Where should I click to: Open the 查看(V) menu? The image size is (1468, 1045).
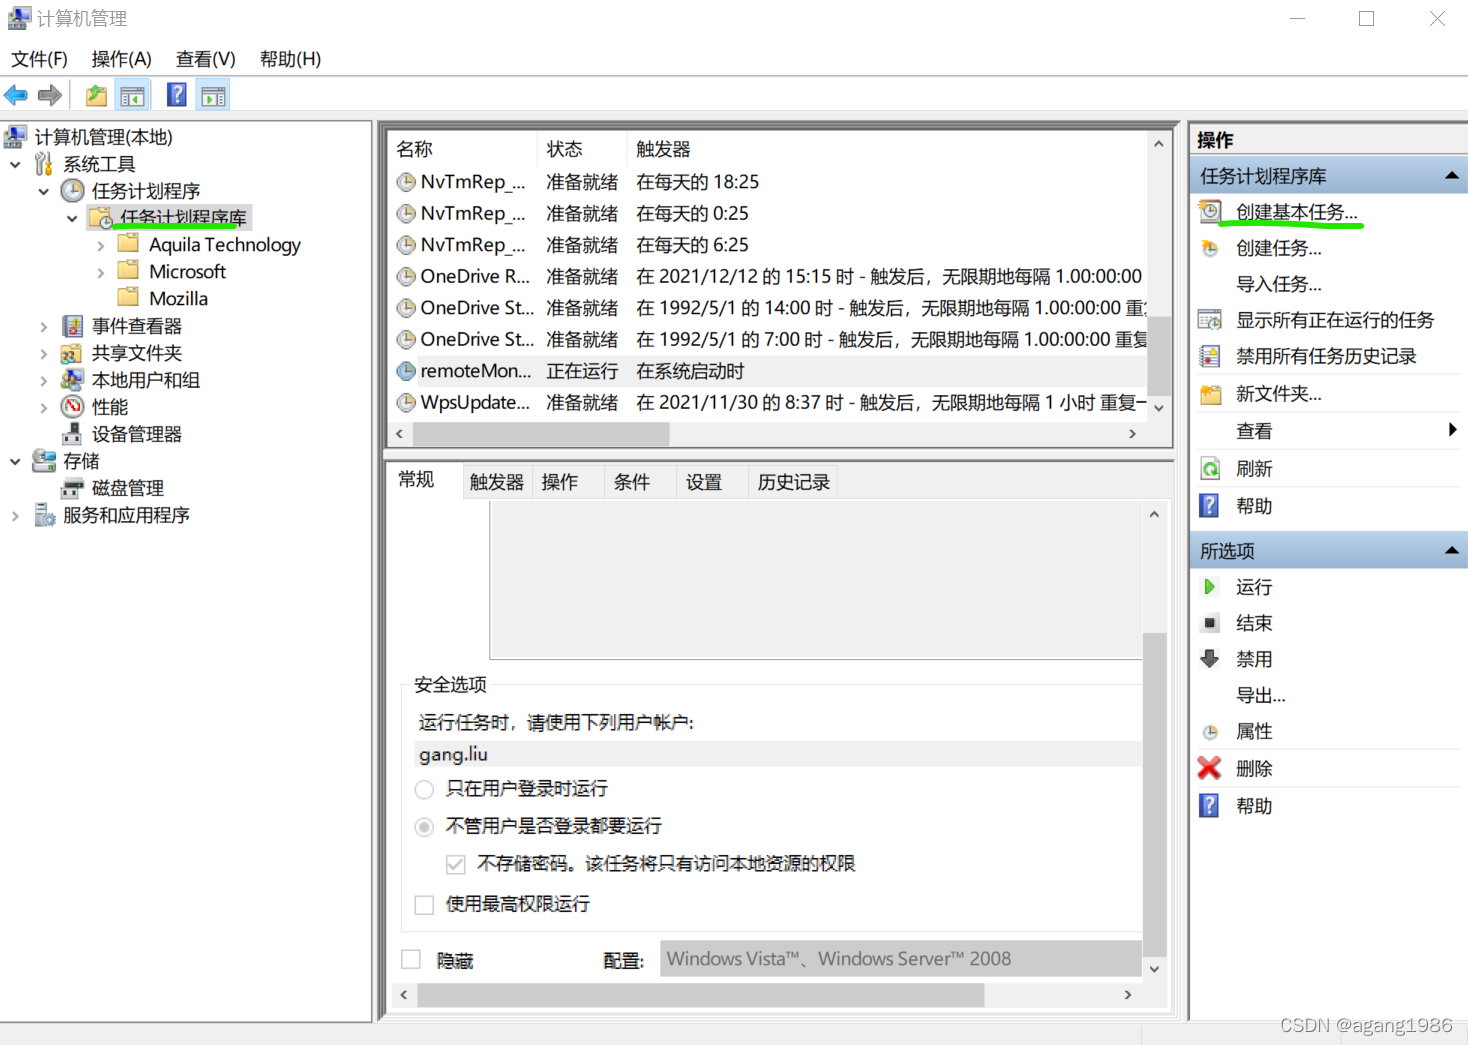click(205, 59)
